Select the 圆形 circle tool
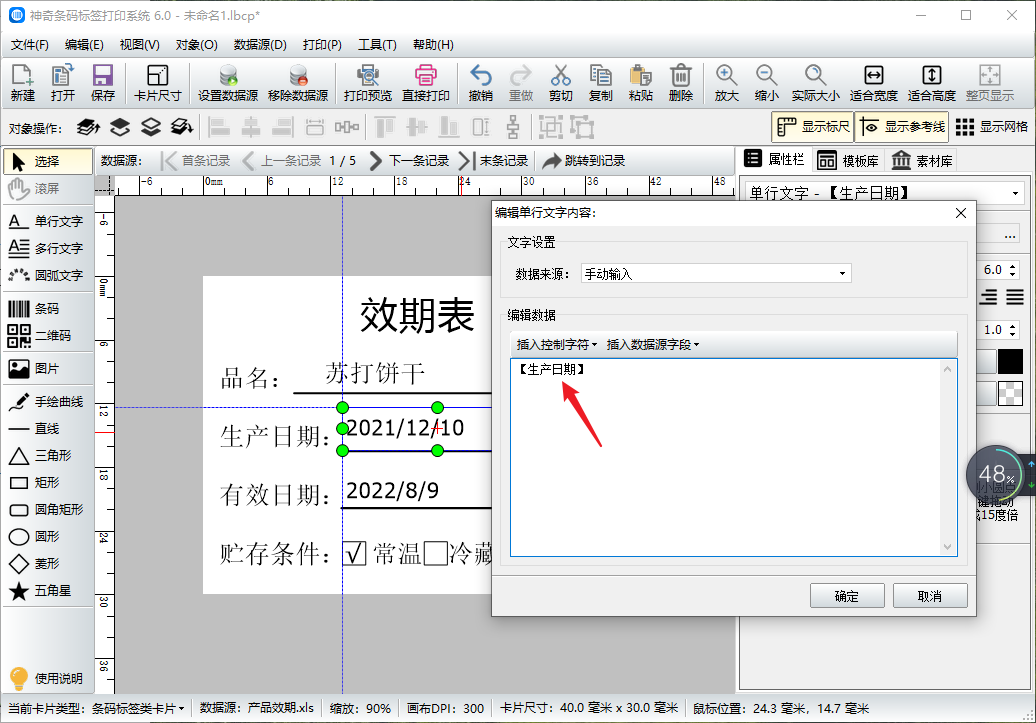Viewport: 1036px width, 723px height. click(x=48, y=537)
